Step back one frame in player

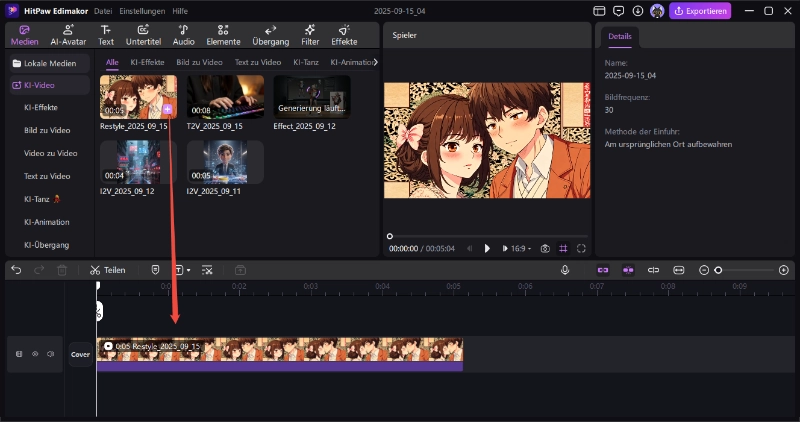click(x=469, y=249)
